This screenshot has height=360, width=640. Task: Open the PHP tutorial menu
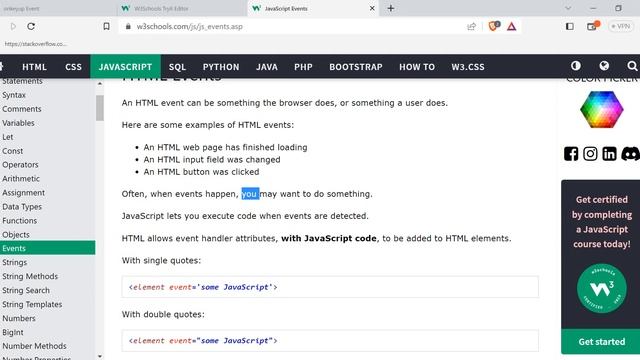[303, 67]
